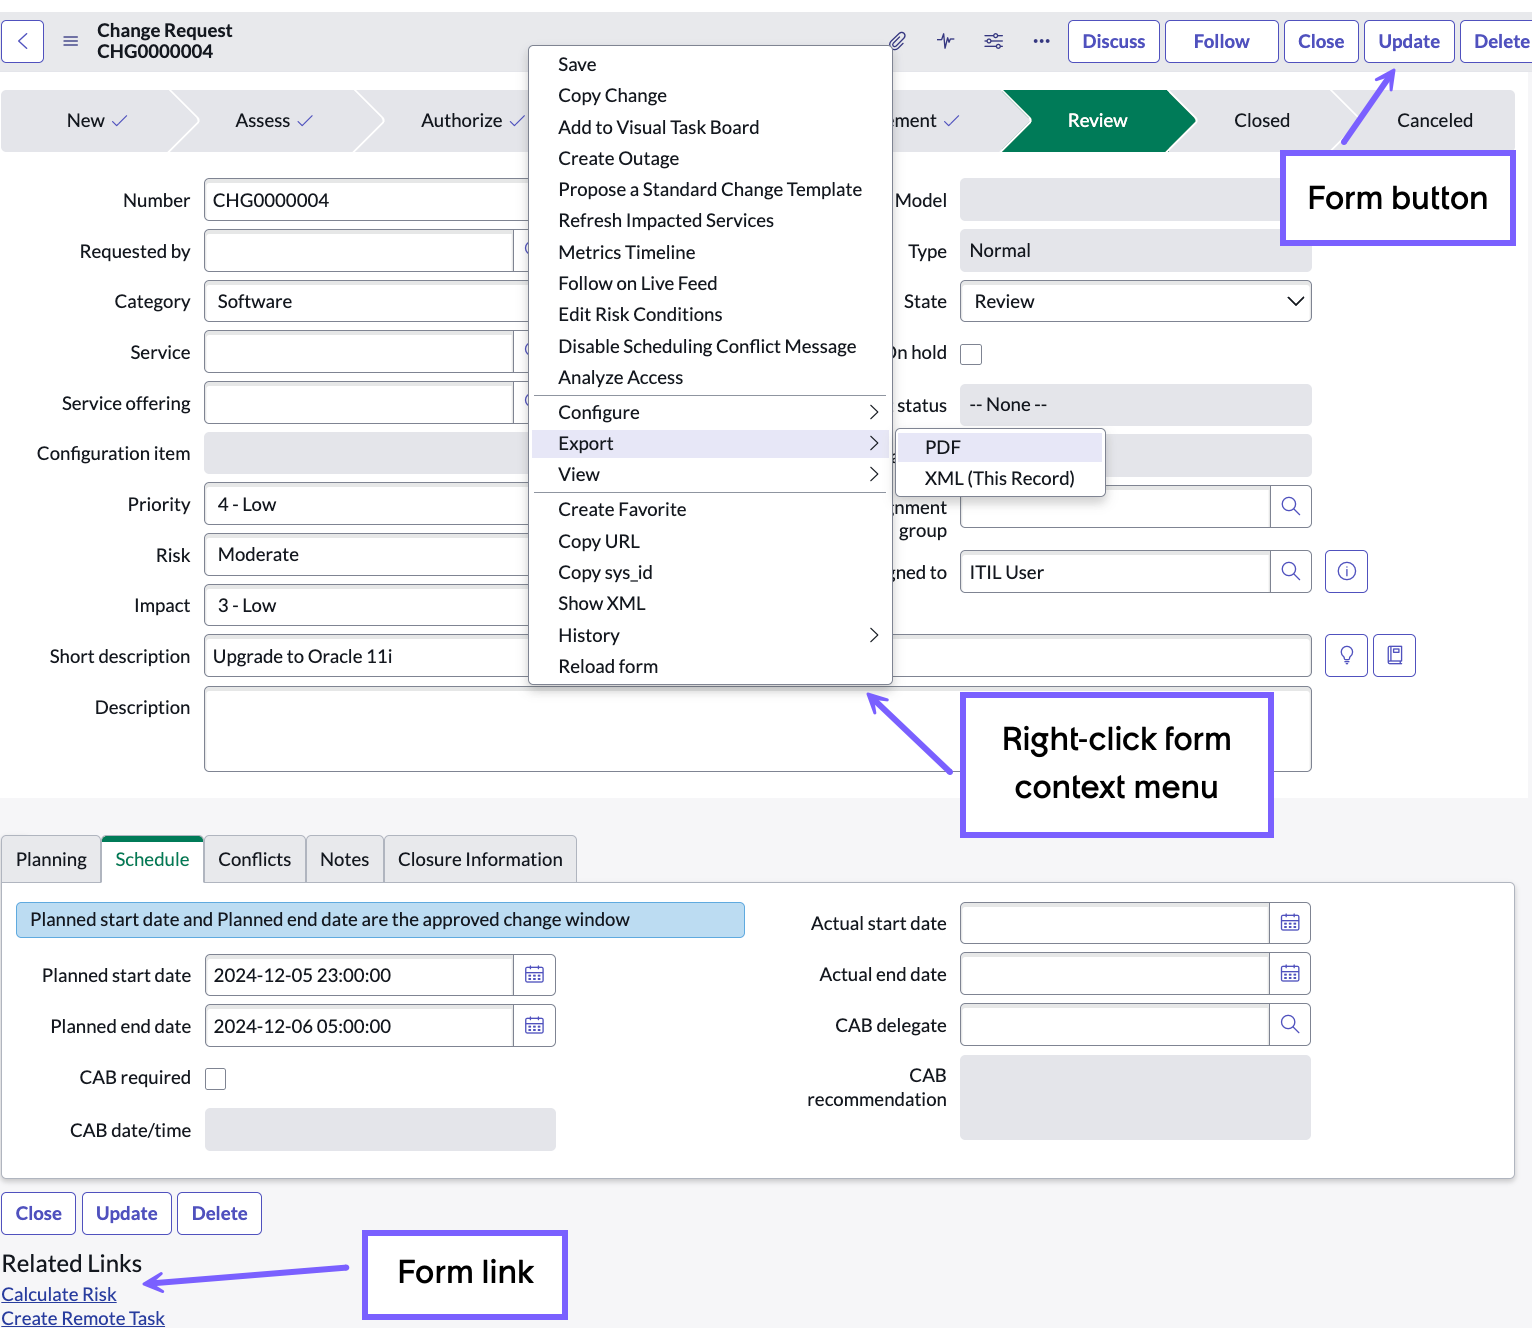Open the personalize form sliders icon
This screenshot has width=1532, height=1328.
[993, 41]
